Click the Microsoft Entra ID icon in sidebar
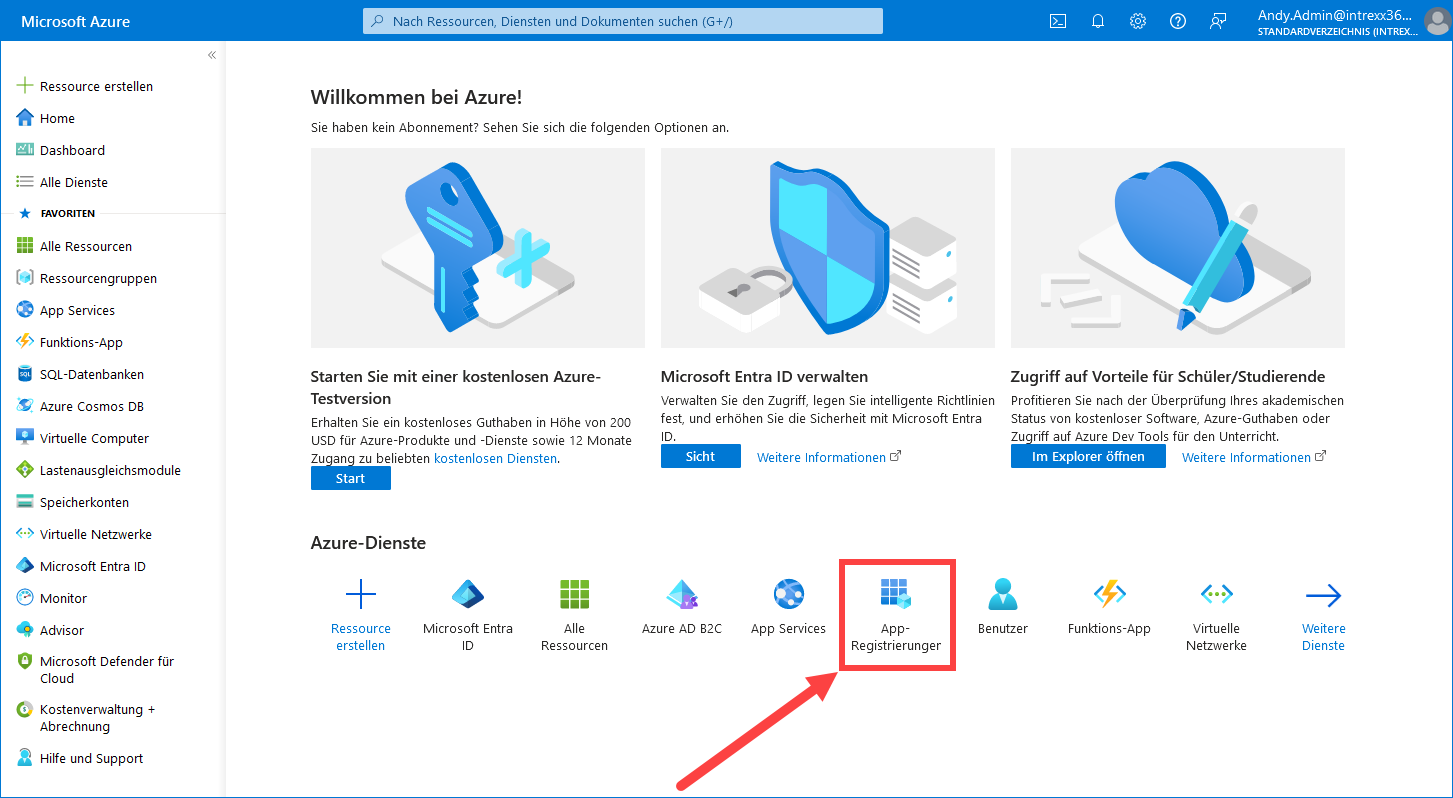This screenshot has height=798, width=1453. click(25, 566)
